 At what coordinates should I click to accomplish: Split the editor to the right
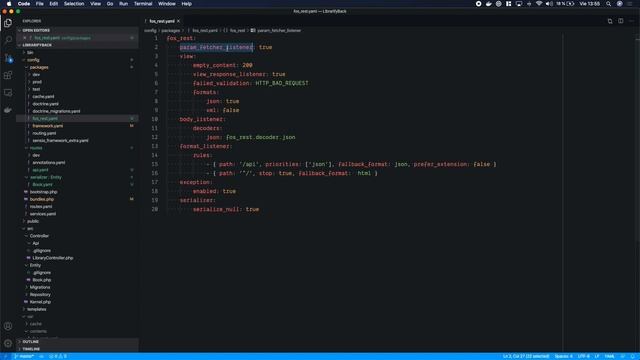tap(620, 21)
